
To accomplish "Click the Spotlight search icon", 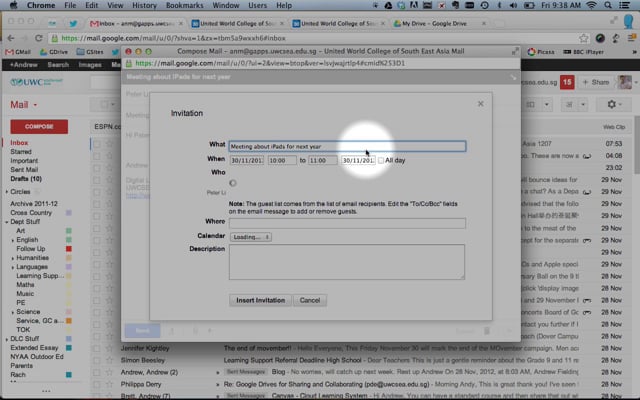I will coord(608,5).
